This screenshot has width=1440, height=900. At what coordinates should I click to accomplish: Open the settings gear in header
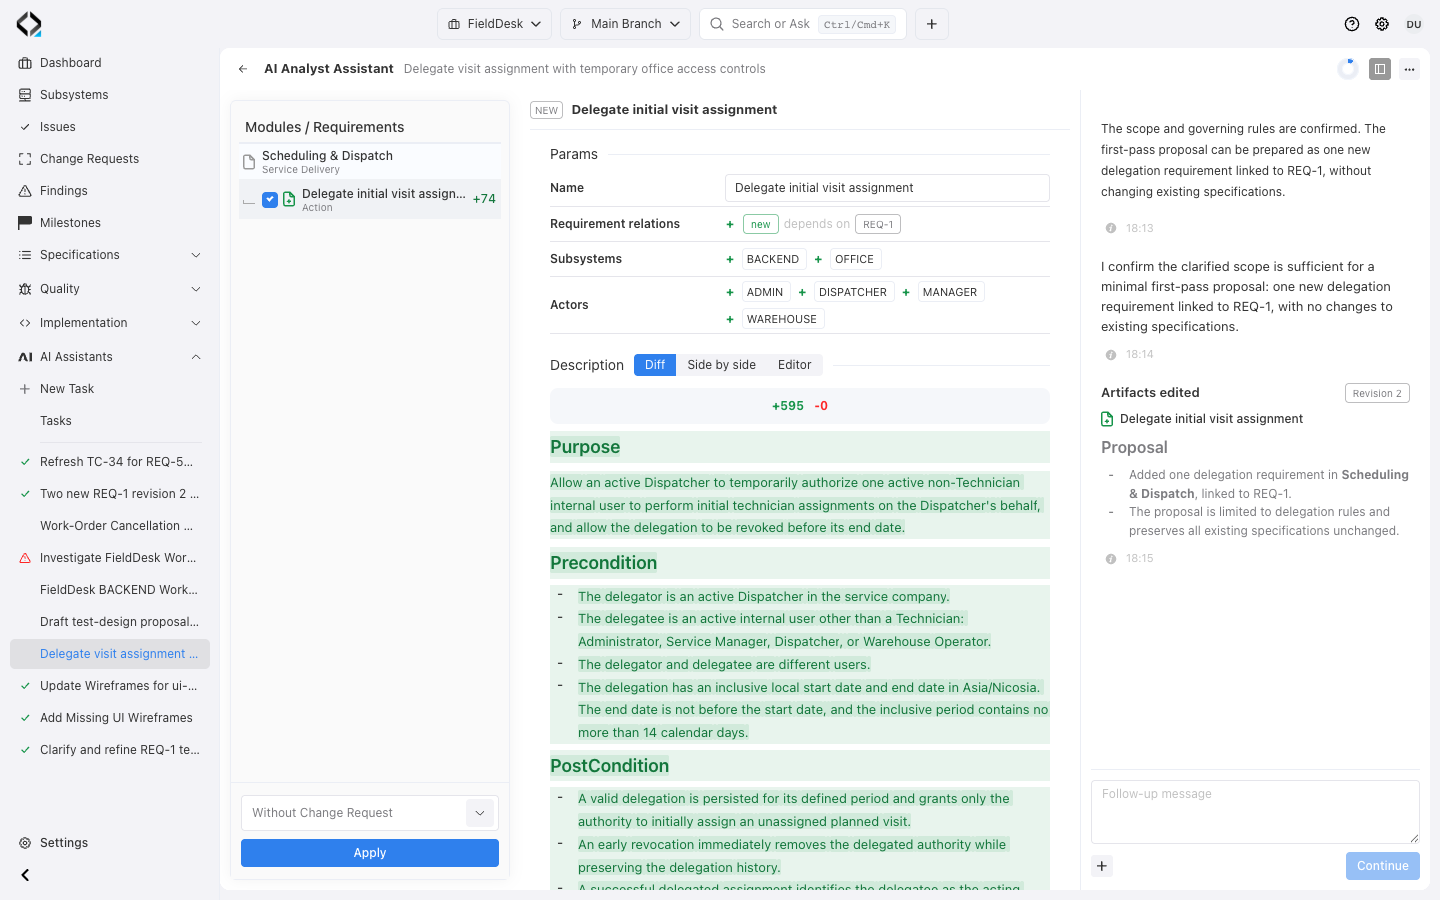pyautogui.click(x=1382, y=24)
